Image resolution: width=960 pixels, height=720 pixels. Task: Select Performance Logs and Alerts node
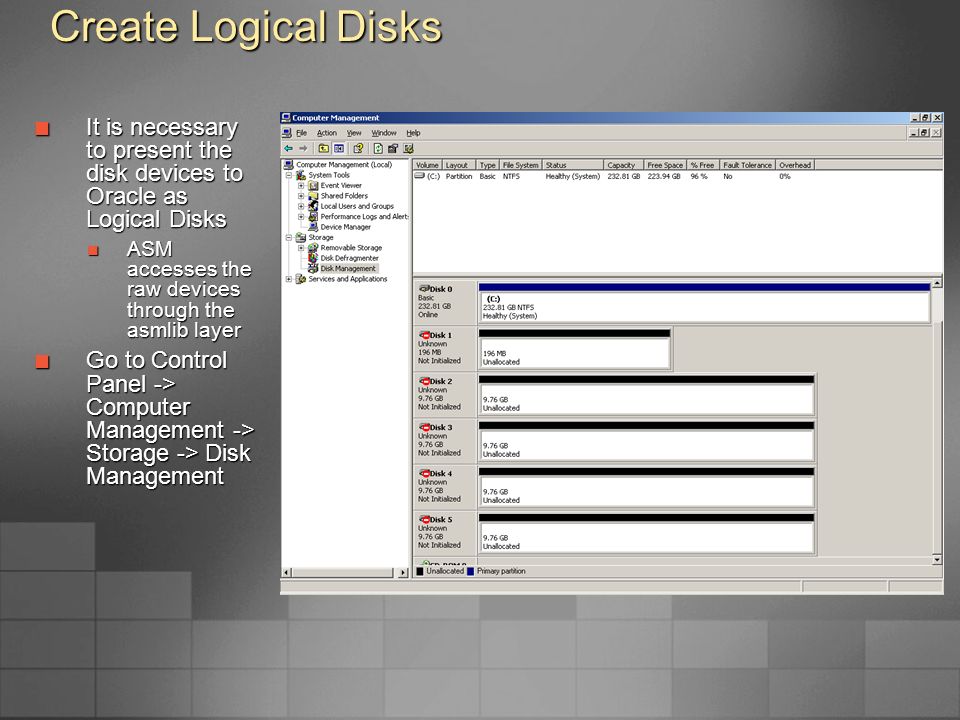click(364, 217)
